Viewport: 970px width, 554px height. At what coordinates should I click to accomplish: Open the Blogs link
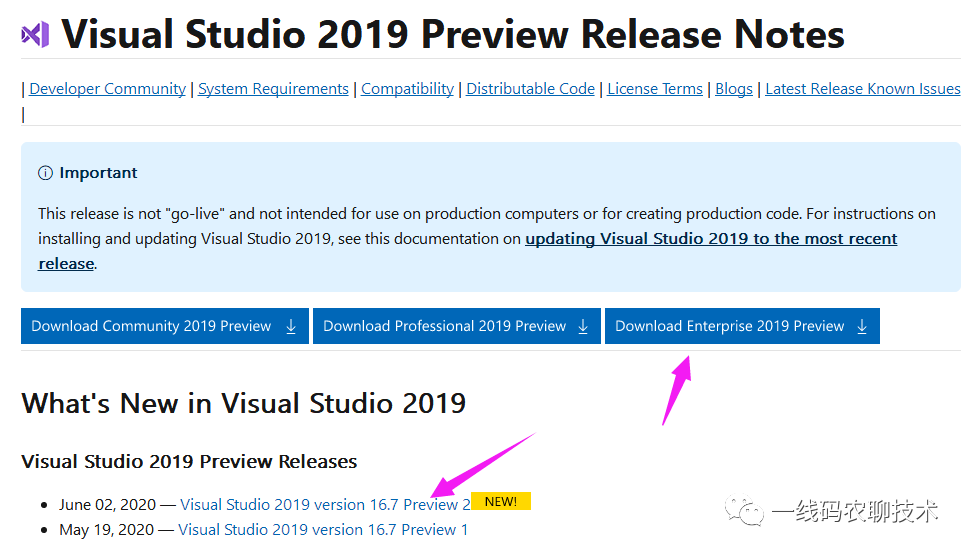click(x=734, y=89)
